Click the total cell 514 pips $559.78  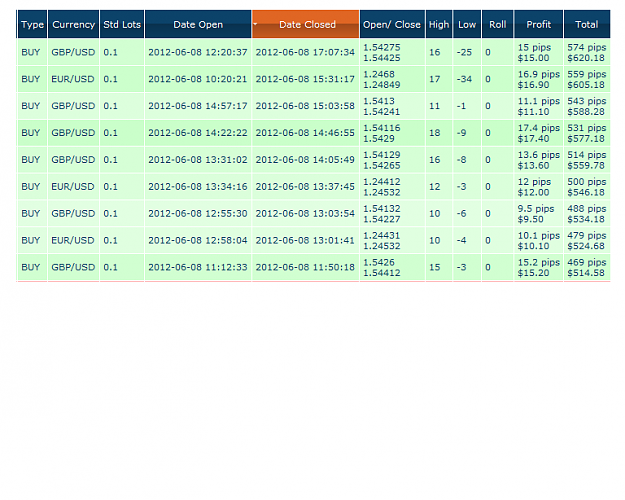click(587, 160)
